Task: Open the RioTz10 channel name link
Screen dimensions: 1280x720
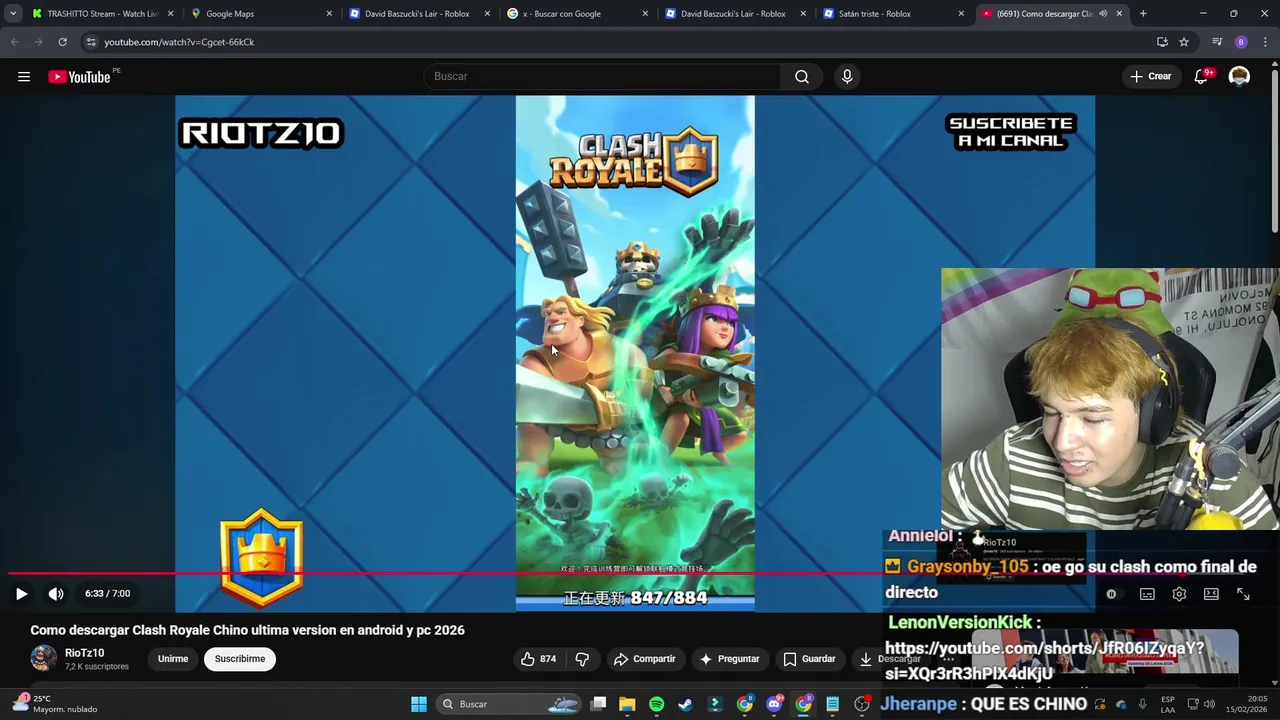Action: point(84,653)
